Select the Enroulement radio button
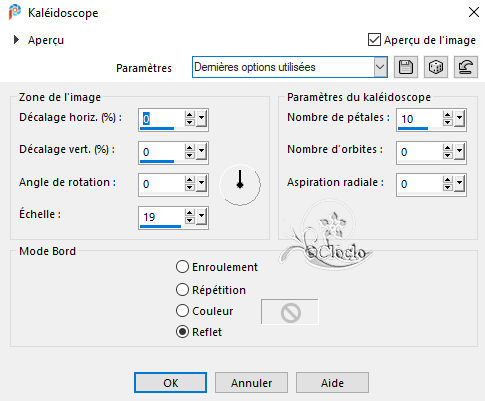 click(182, 267)
